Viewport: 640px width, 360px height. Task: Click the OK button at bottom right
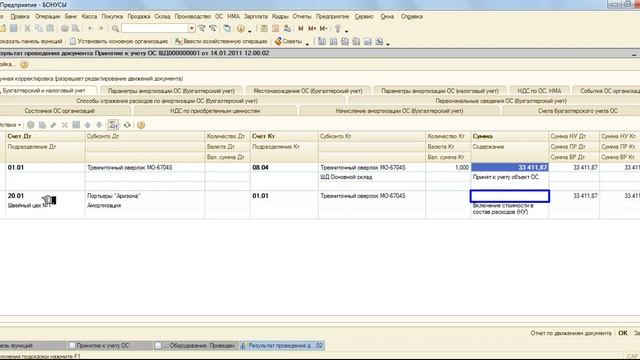623,333
